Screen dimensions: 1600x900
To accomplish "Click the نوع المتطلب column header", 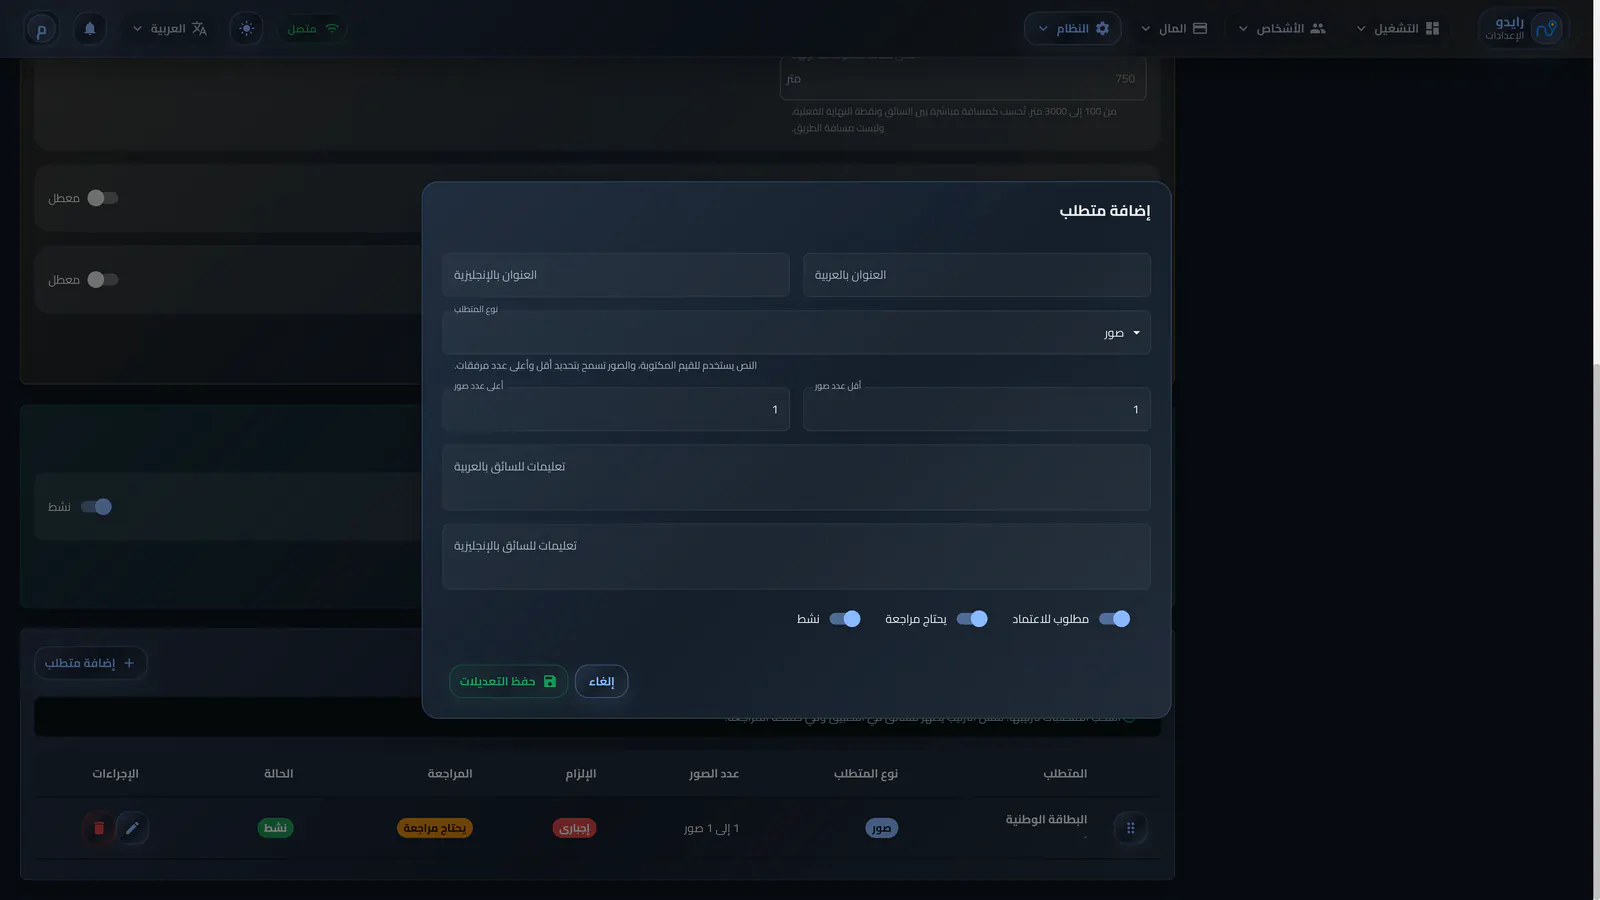I will tap(866, 774).
